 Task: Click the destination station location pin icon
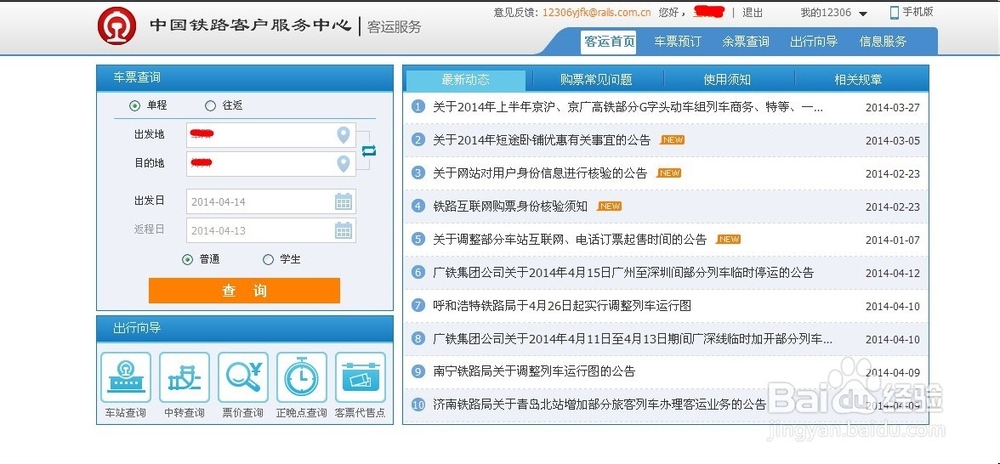344,164
